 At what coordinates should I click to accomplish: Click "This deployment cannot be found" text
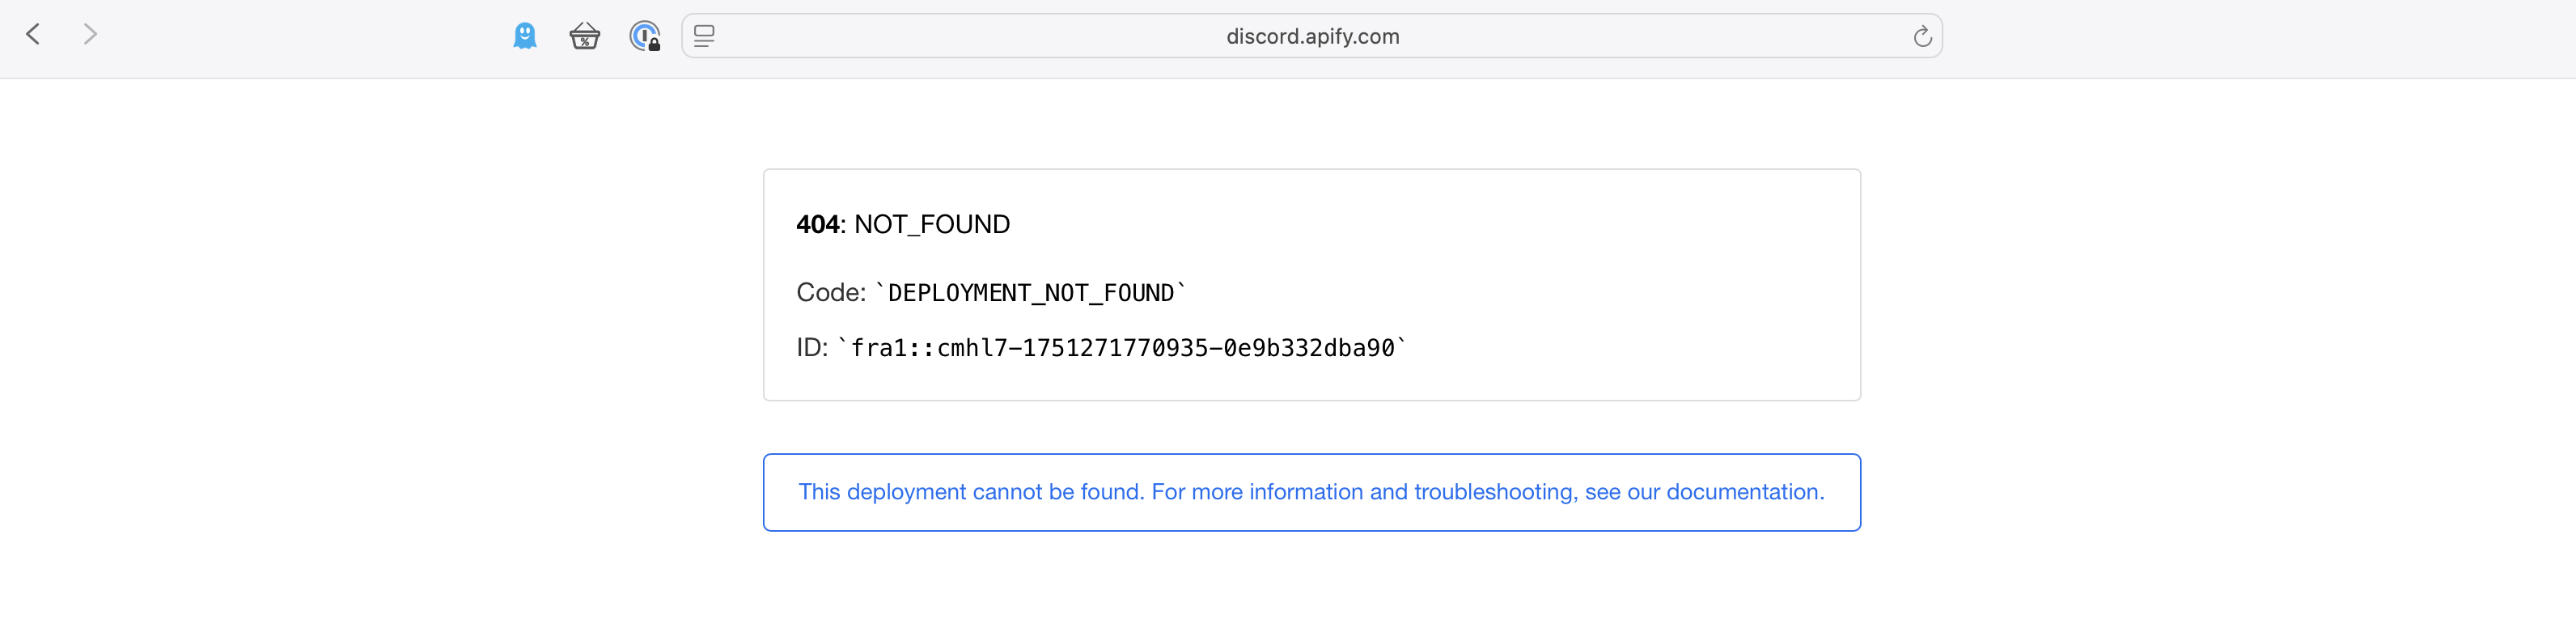(970, 492)
